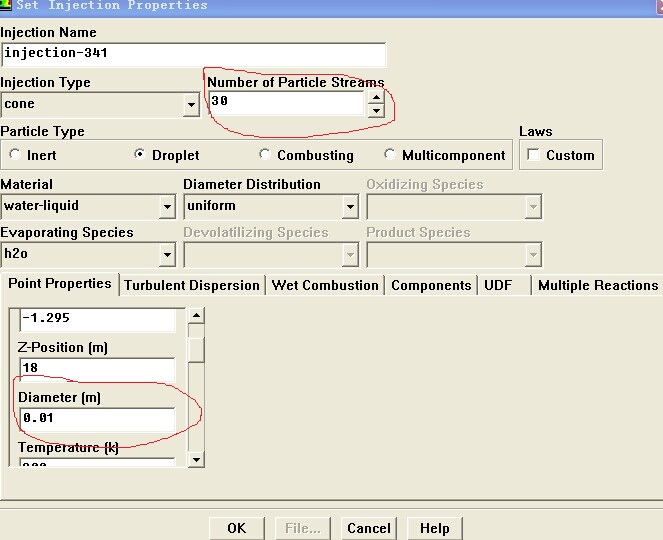Open Help for injection properties

click(434, 528)
